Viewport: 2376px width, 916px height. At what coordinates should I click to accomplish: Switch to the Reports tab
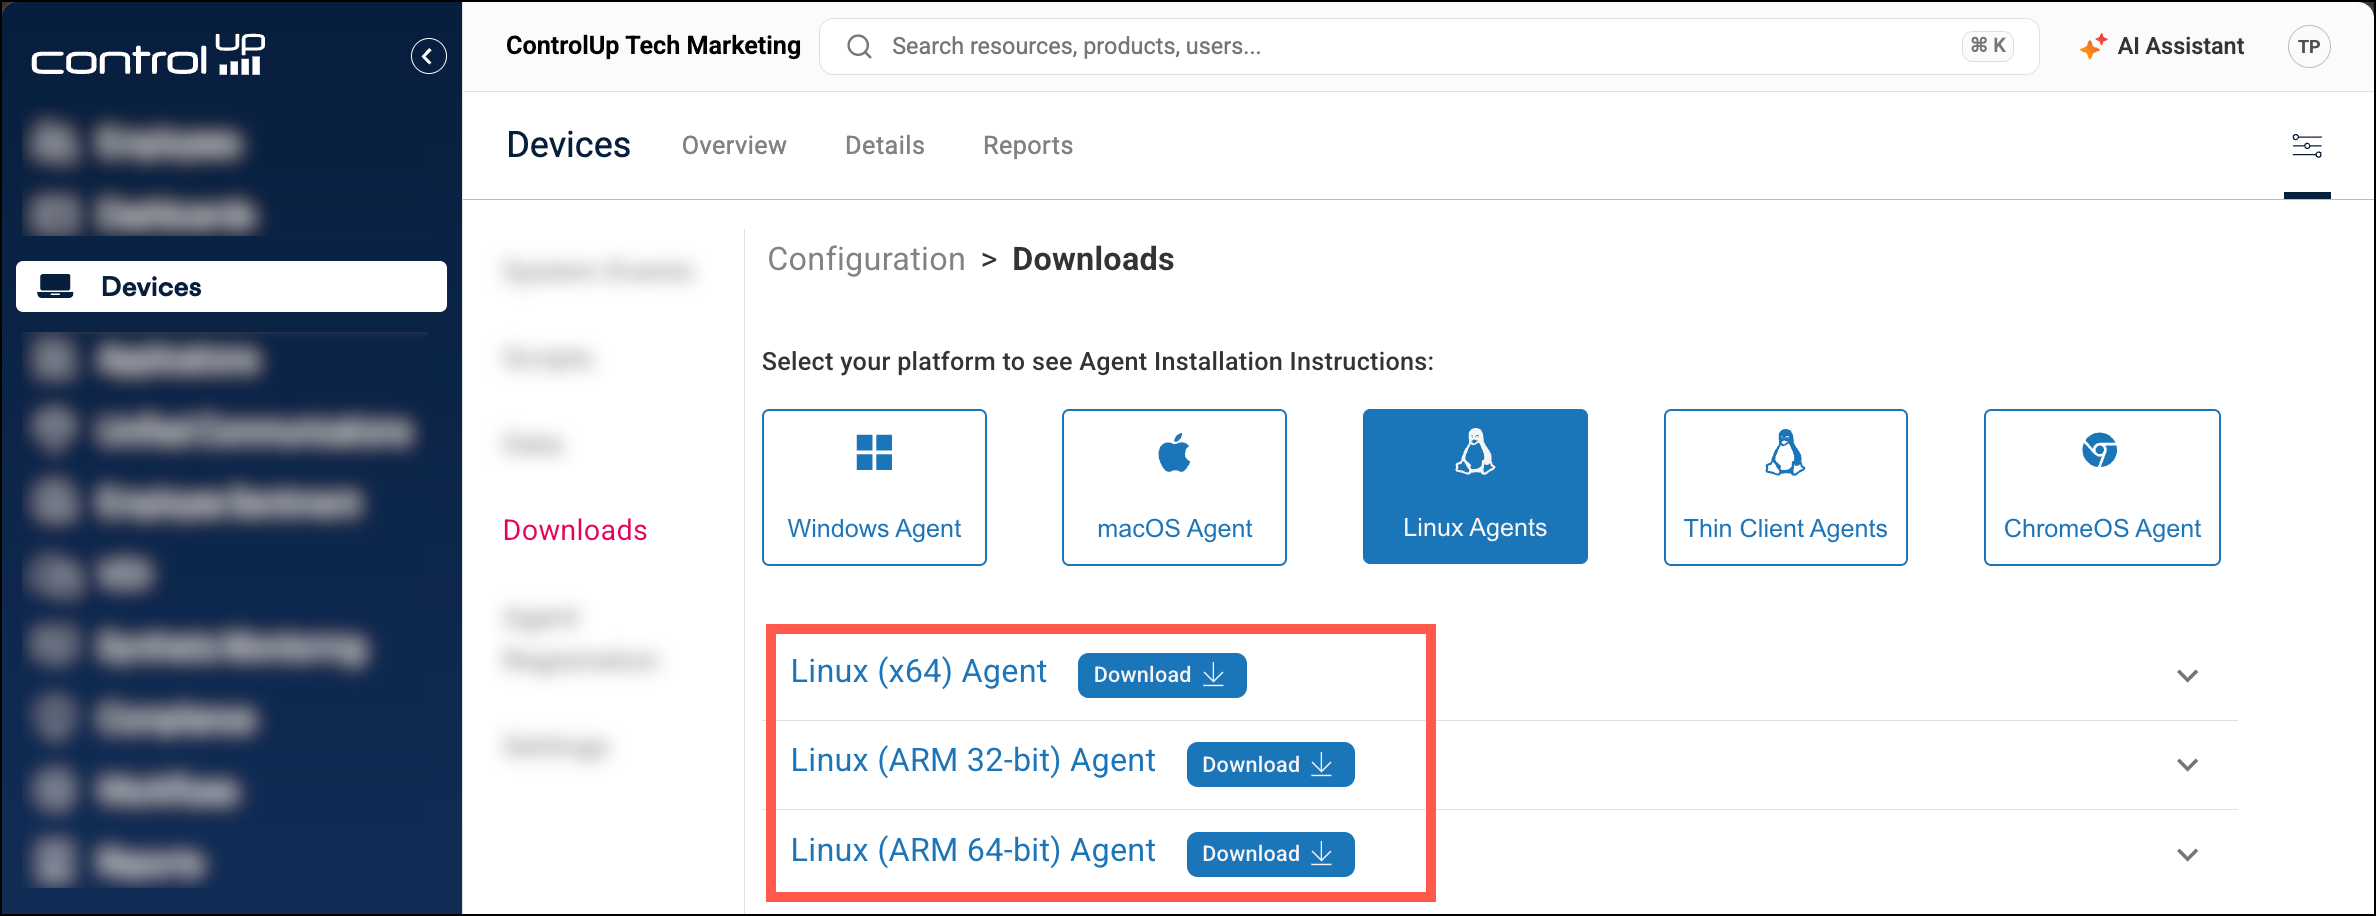tap(1028, 146)
